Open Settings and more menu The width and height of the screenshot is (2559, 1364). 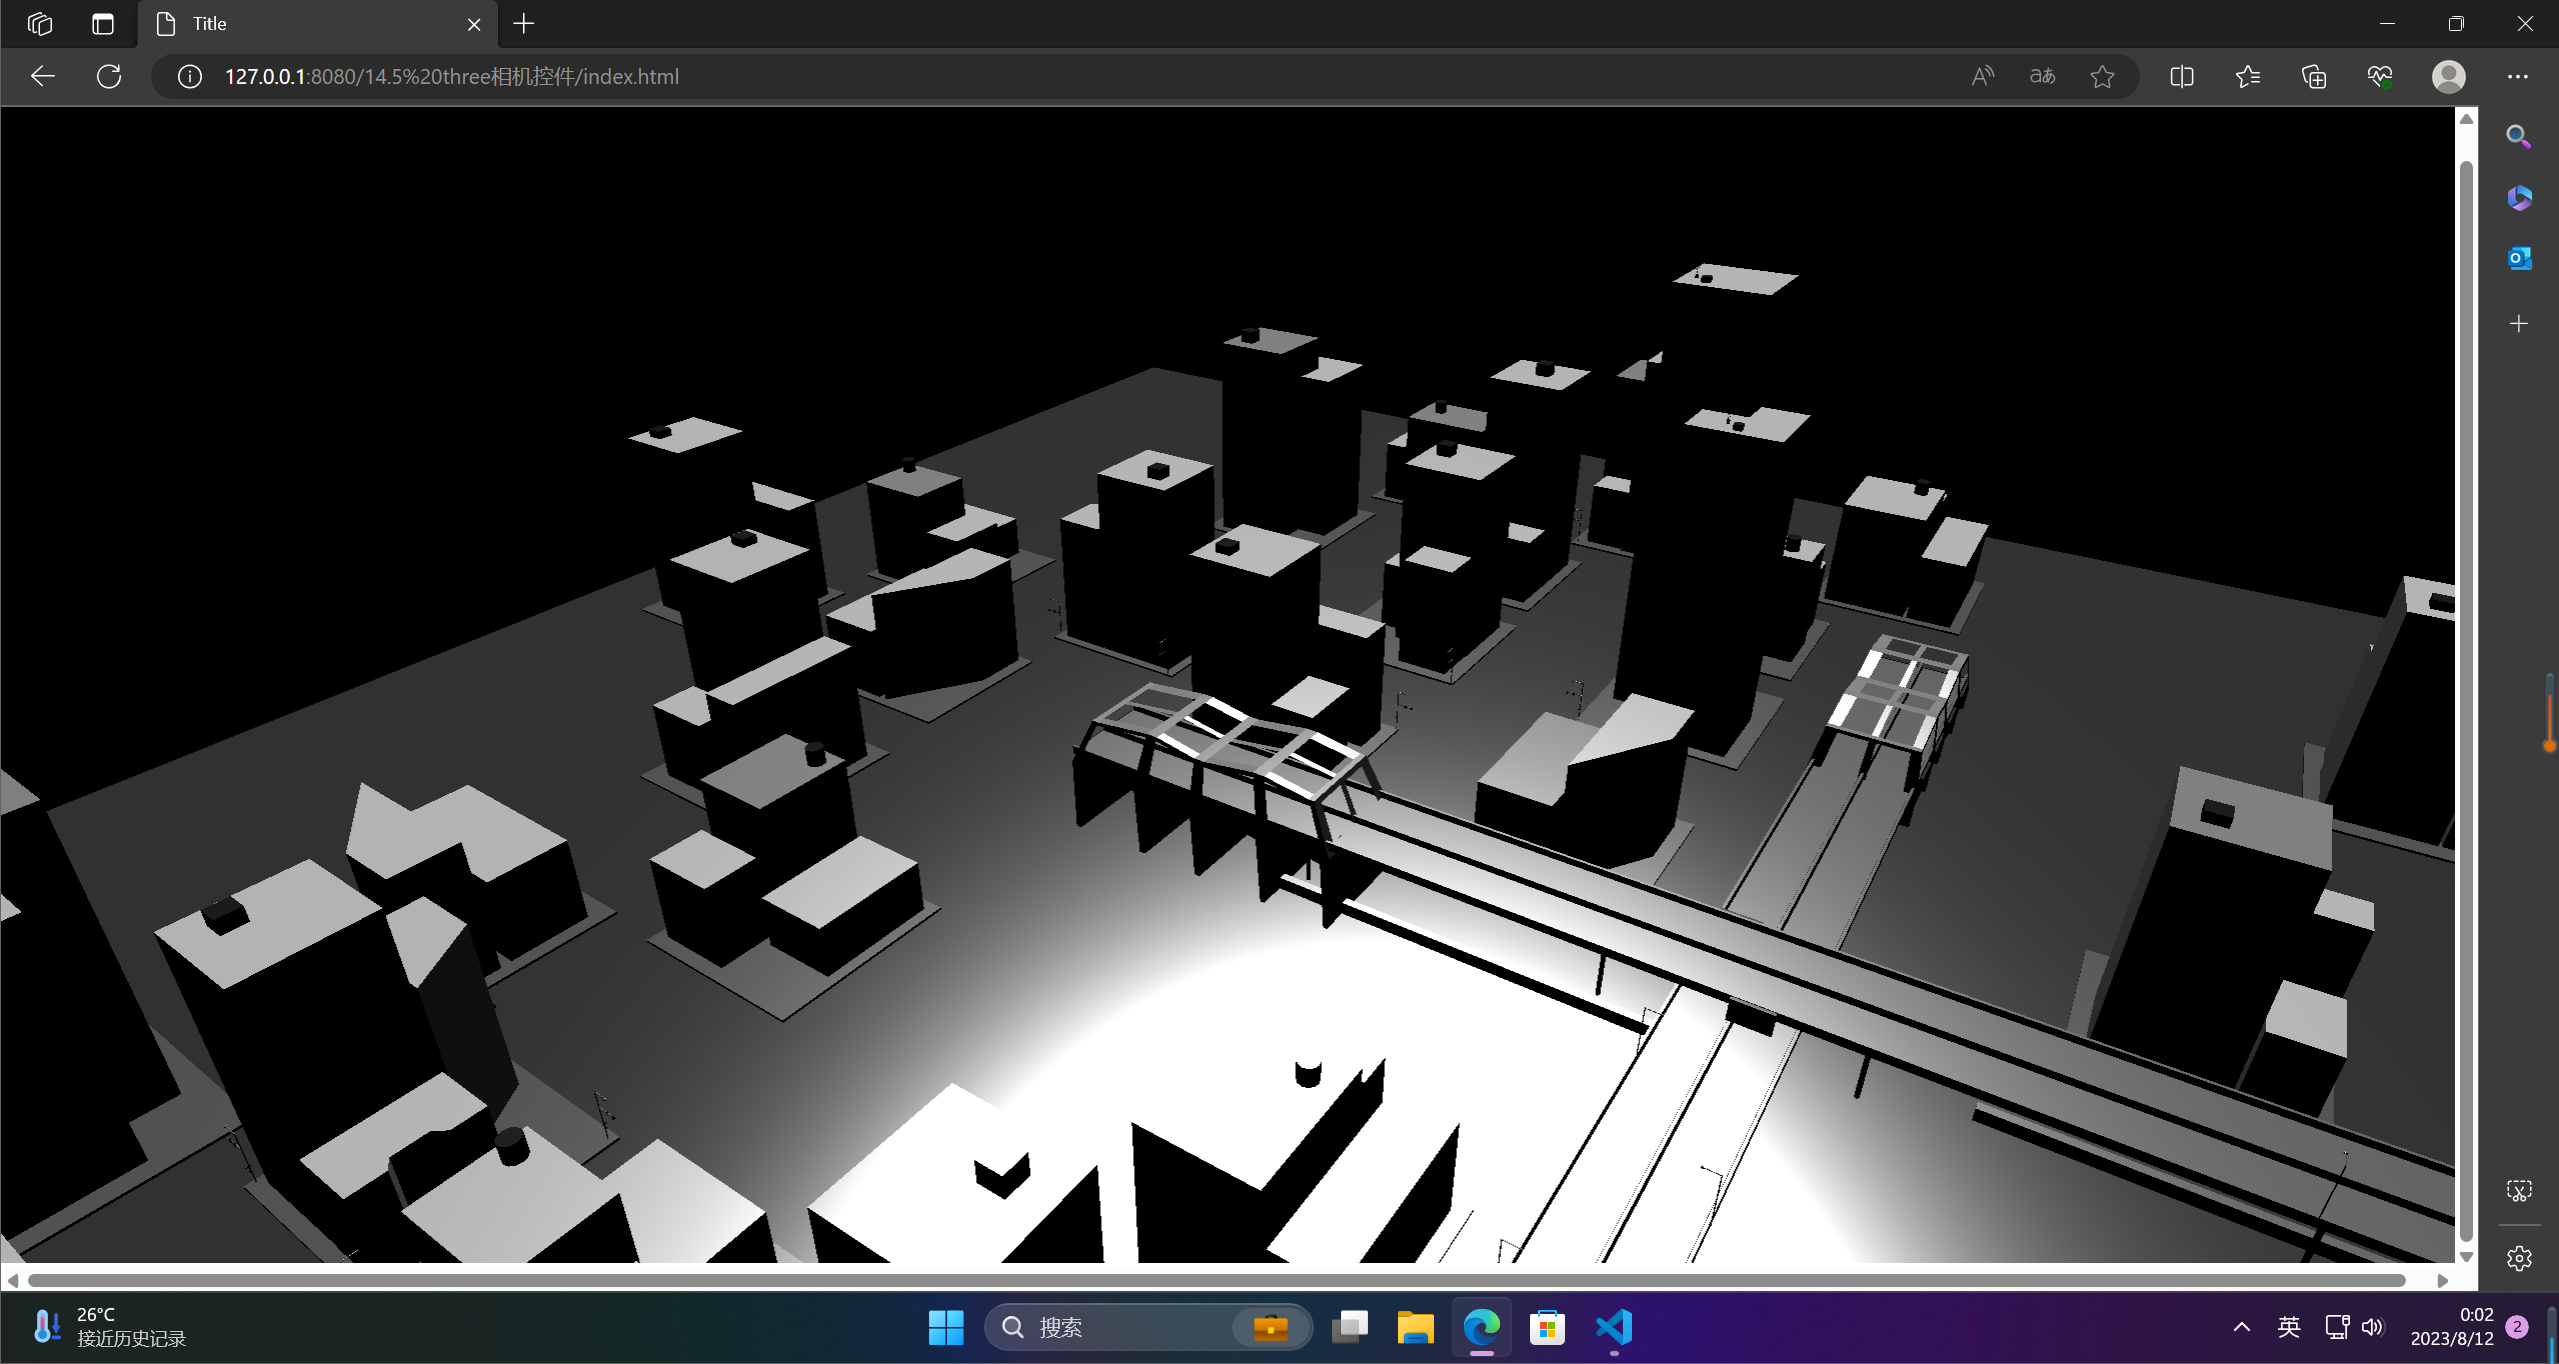click(2517, 76)
